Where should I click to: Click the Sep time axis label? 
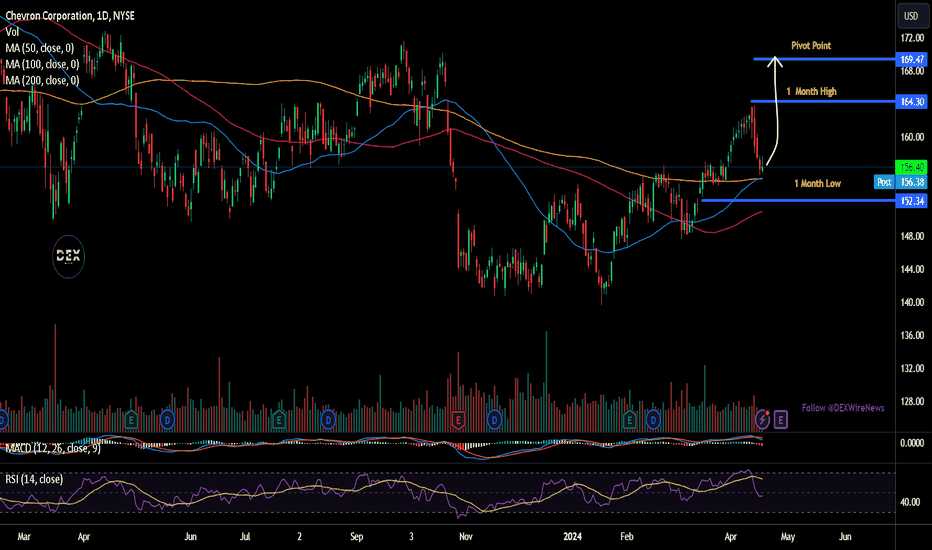tap(357, 536)
